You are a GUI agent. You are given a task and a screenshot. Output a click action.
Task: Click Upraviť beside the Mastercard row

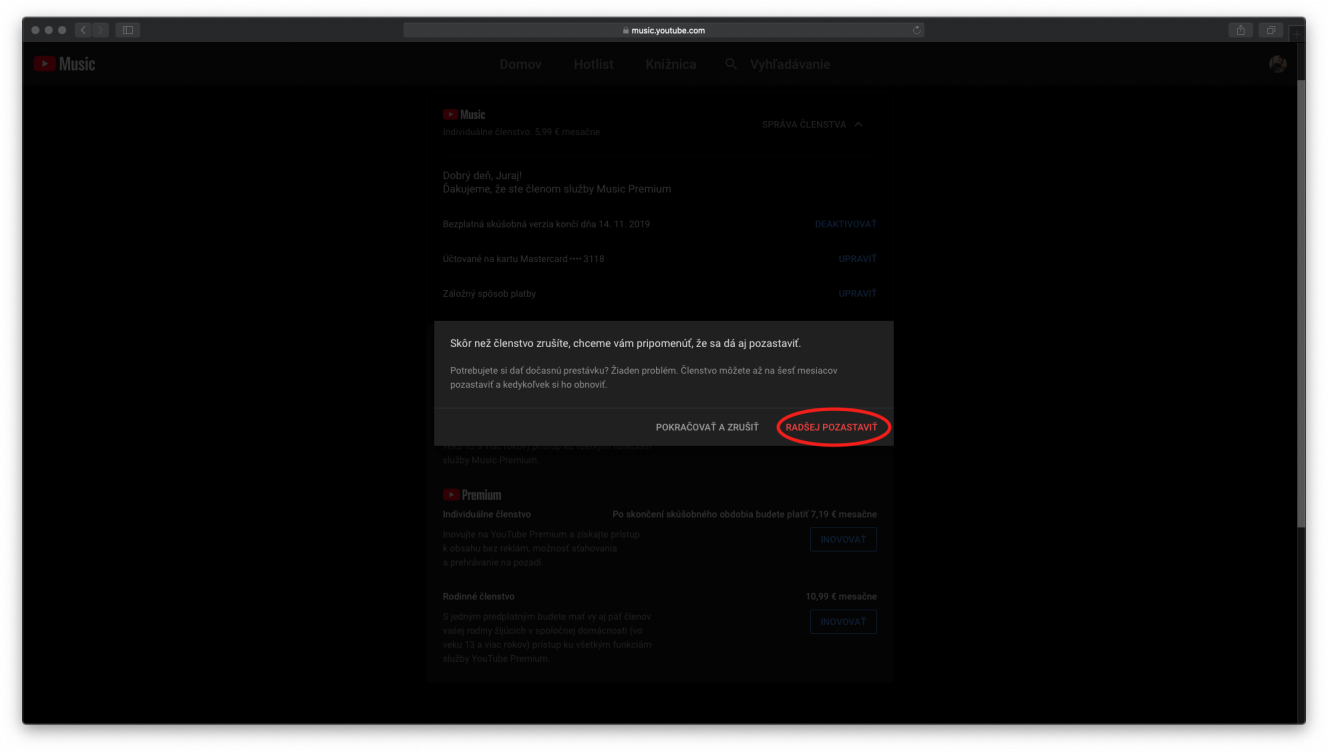click(x=858, y=259)
